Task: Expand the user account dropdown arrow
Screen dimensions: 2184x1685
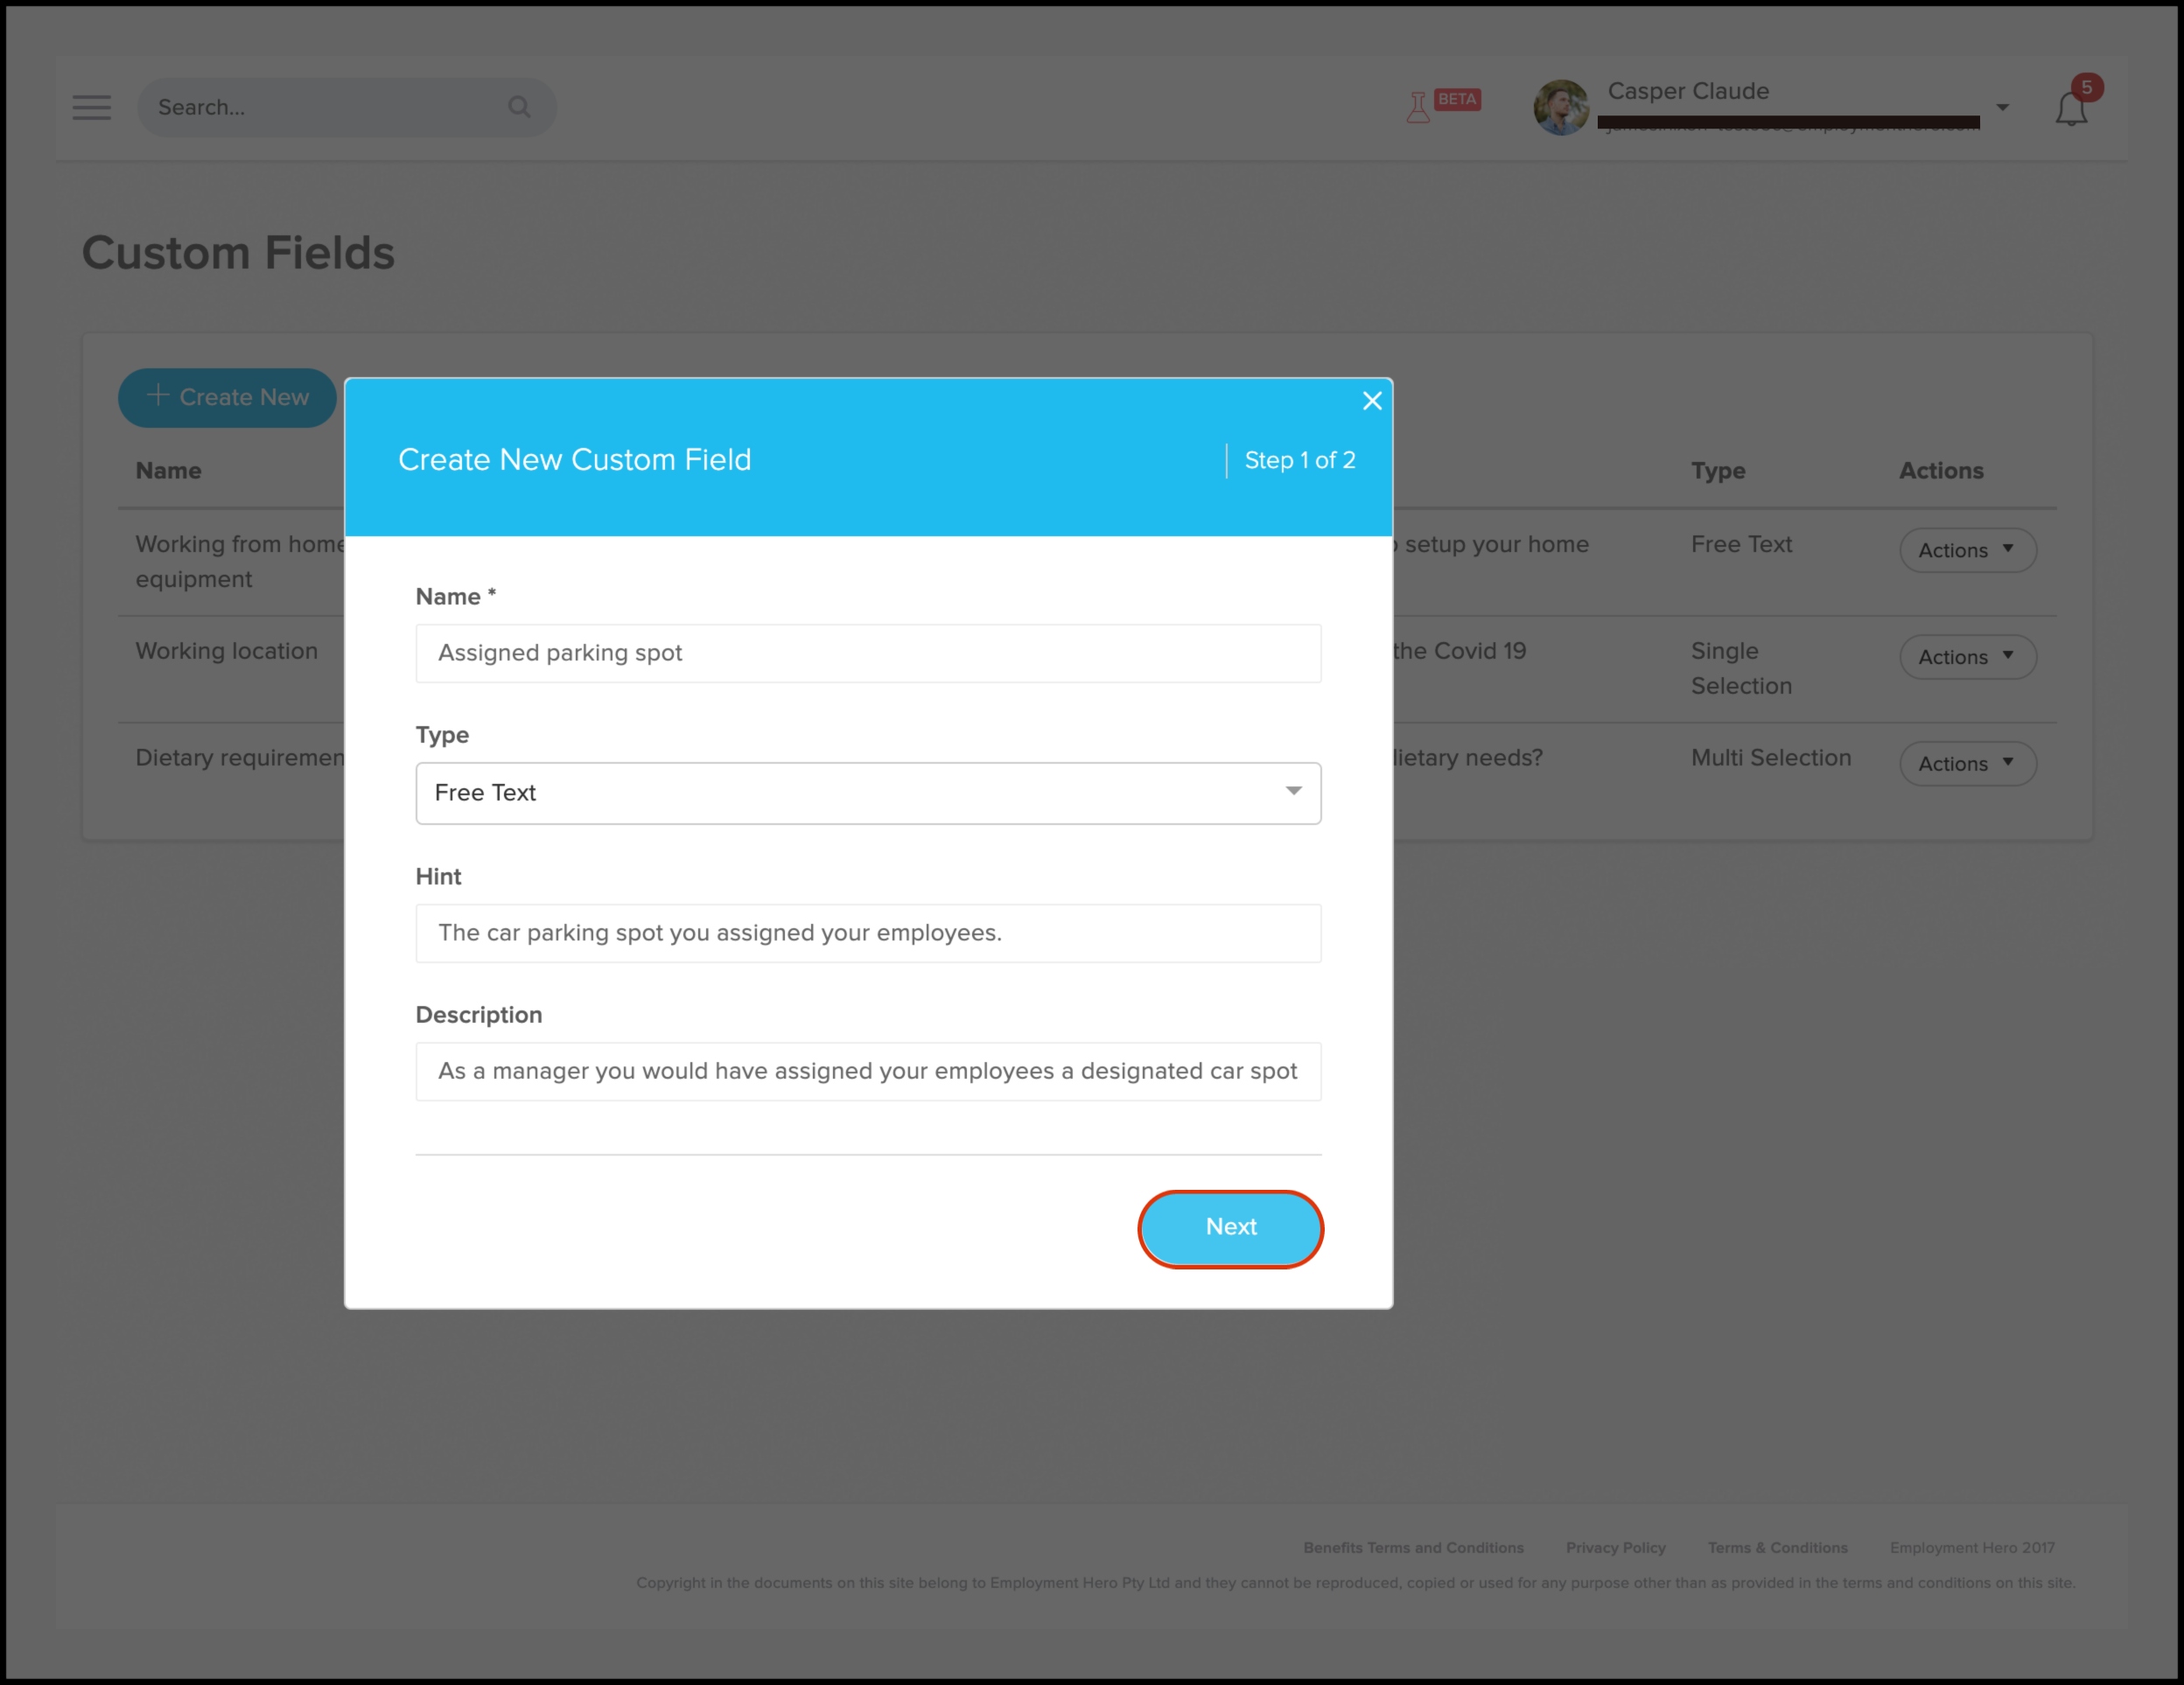Action: (x=2002, y=107)
